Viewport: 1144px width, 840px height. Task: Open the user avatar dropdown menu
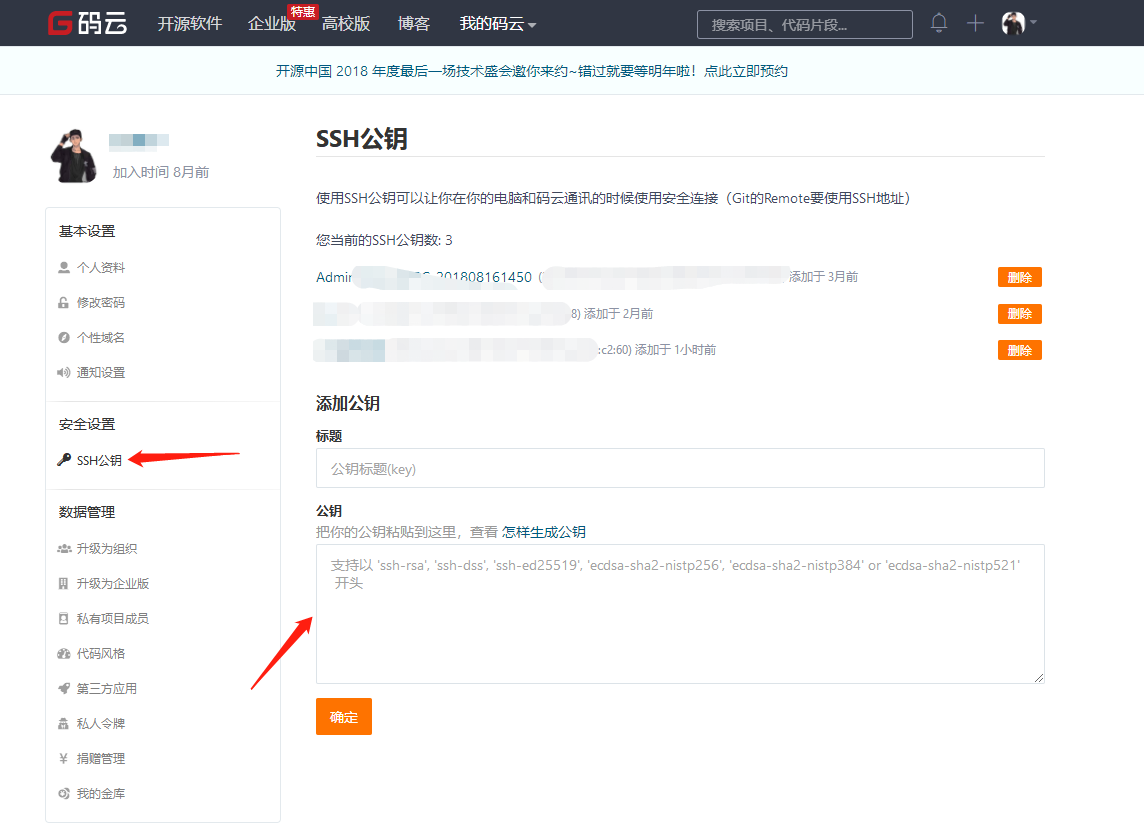pos(1018,23)
